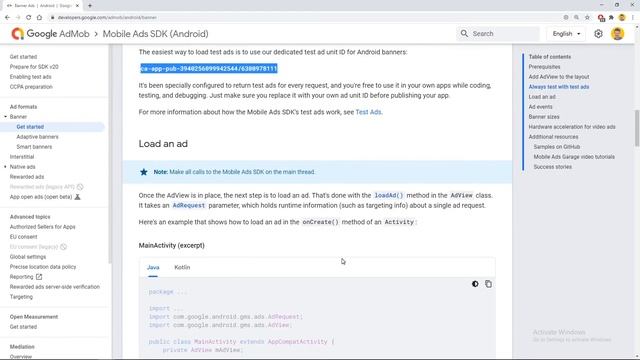Jump to Ad events in contents
This screenshot has width=640, height=360.
click(x=540, y=107)
